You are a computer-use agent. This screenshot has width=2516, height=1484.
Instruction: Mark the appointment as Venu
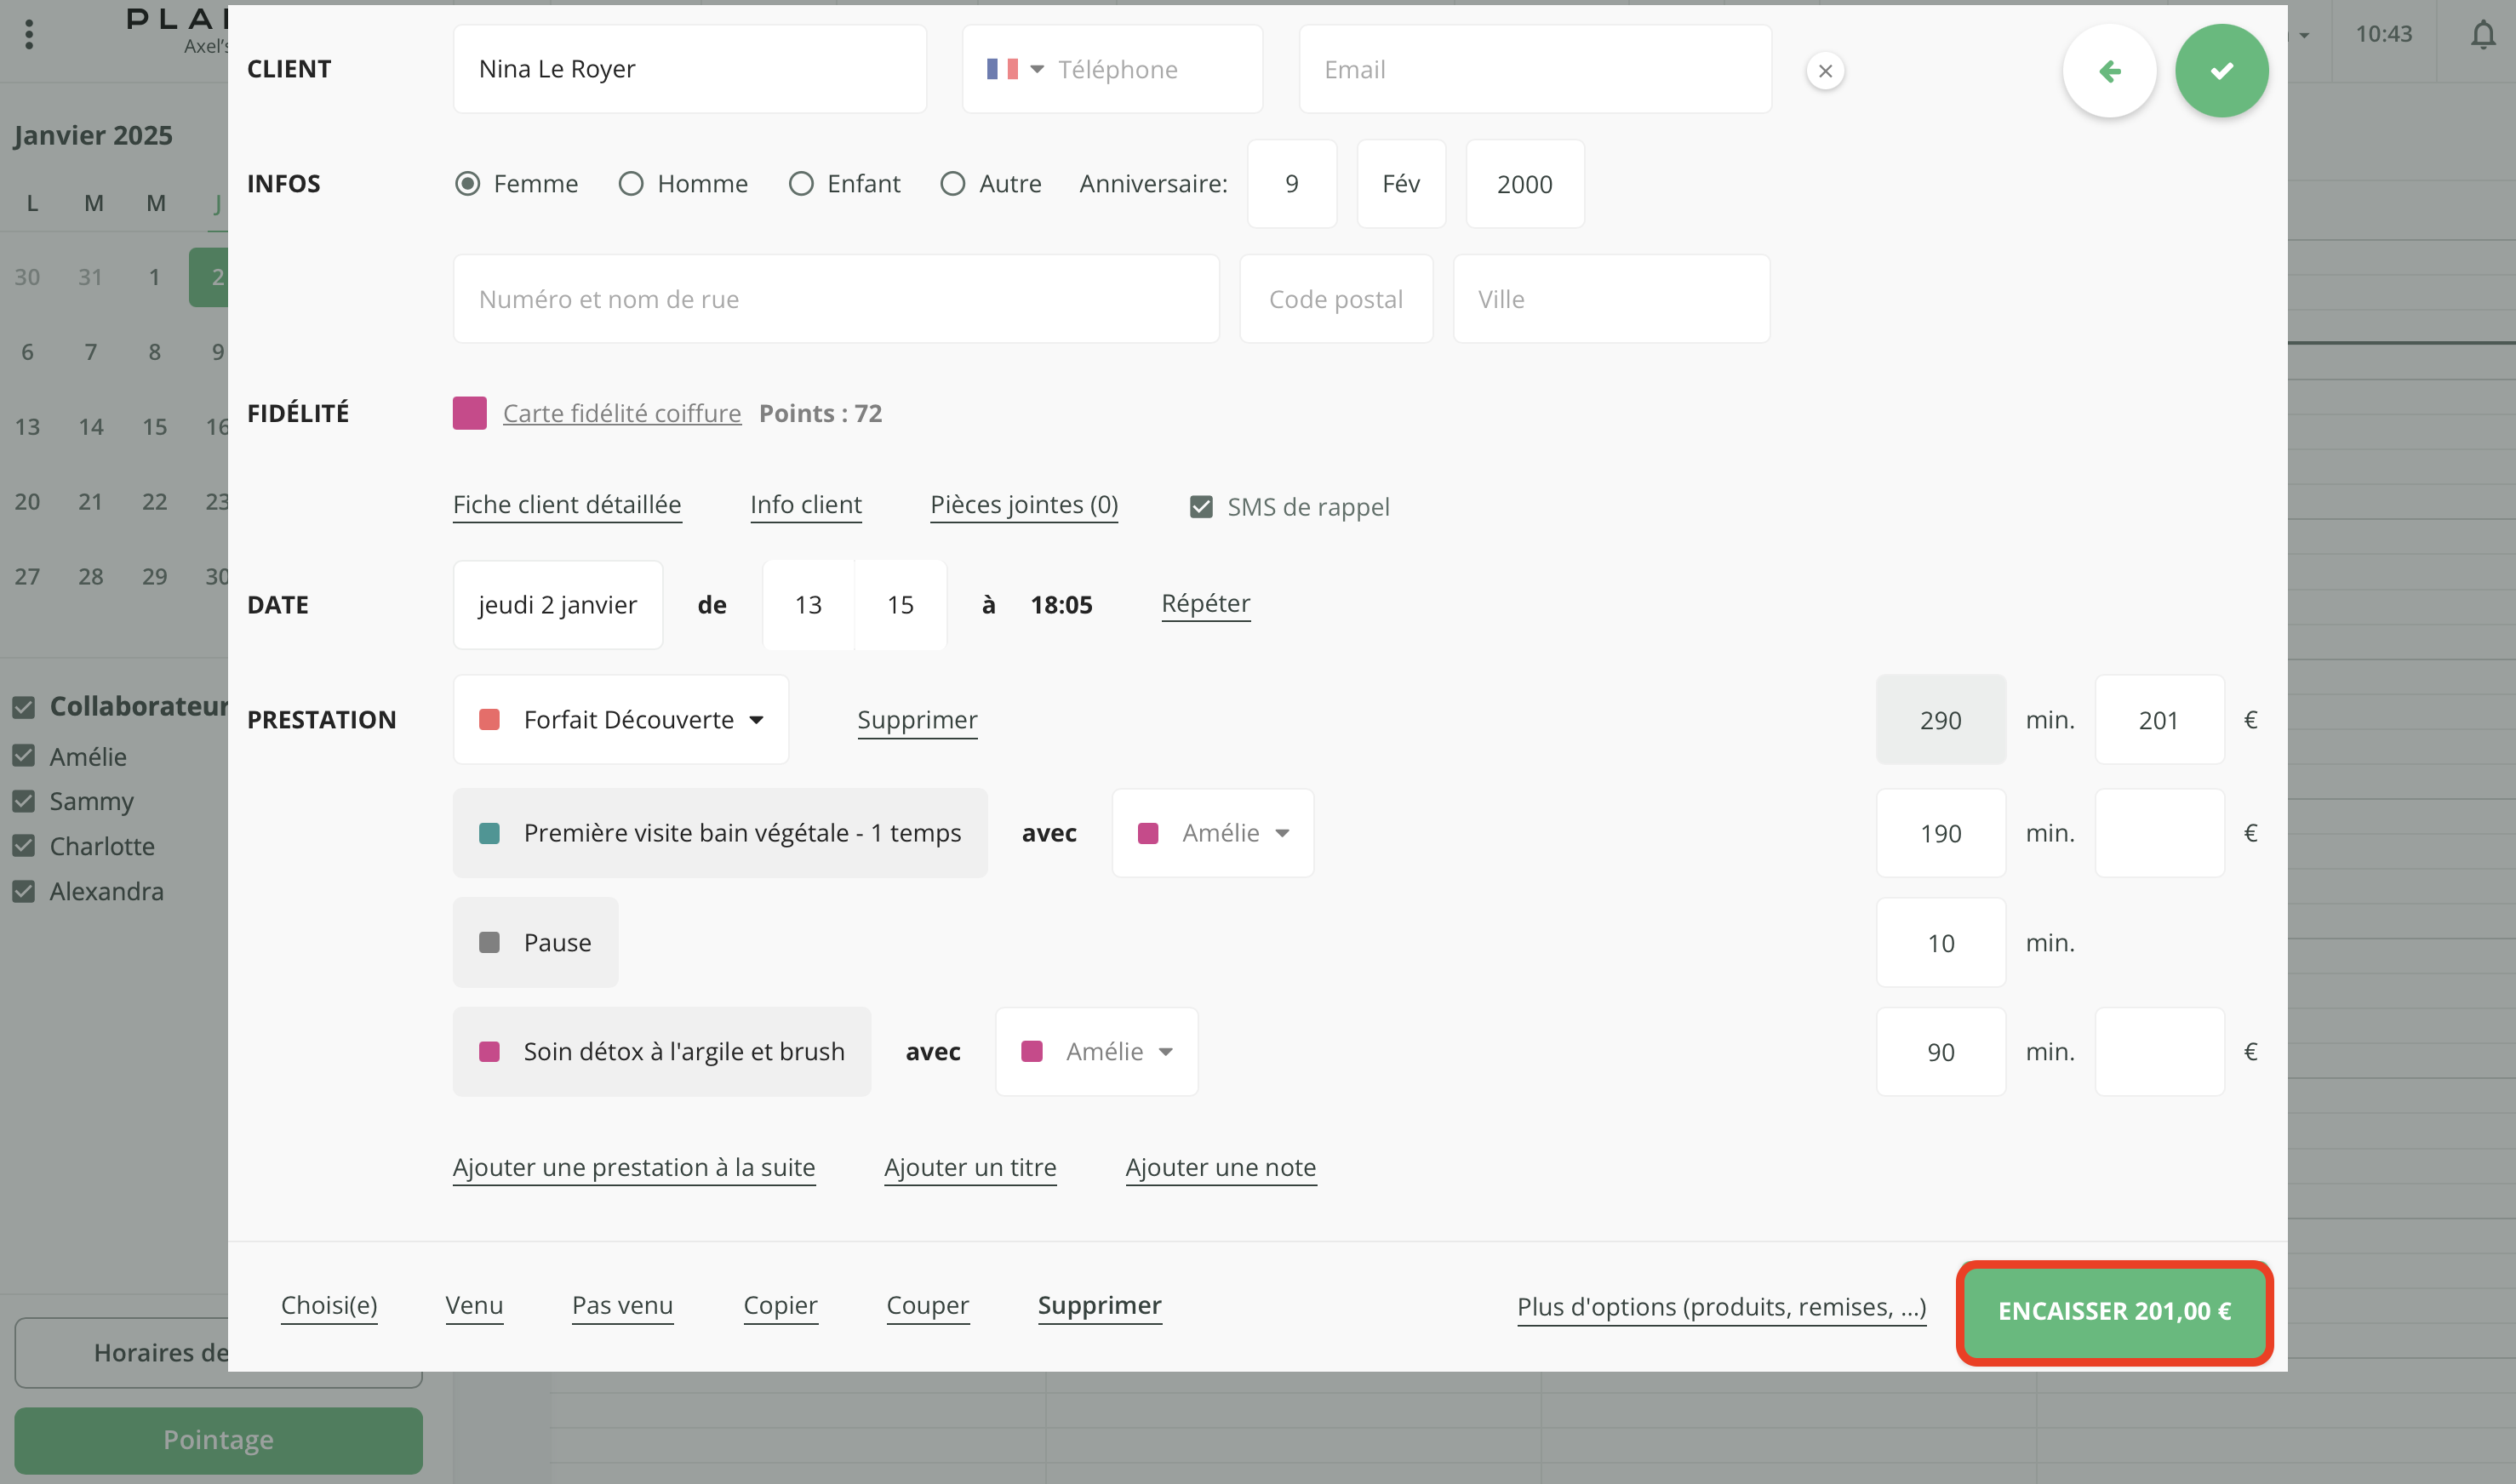coord(474,1305)
